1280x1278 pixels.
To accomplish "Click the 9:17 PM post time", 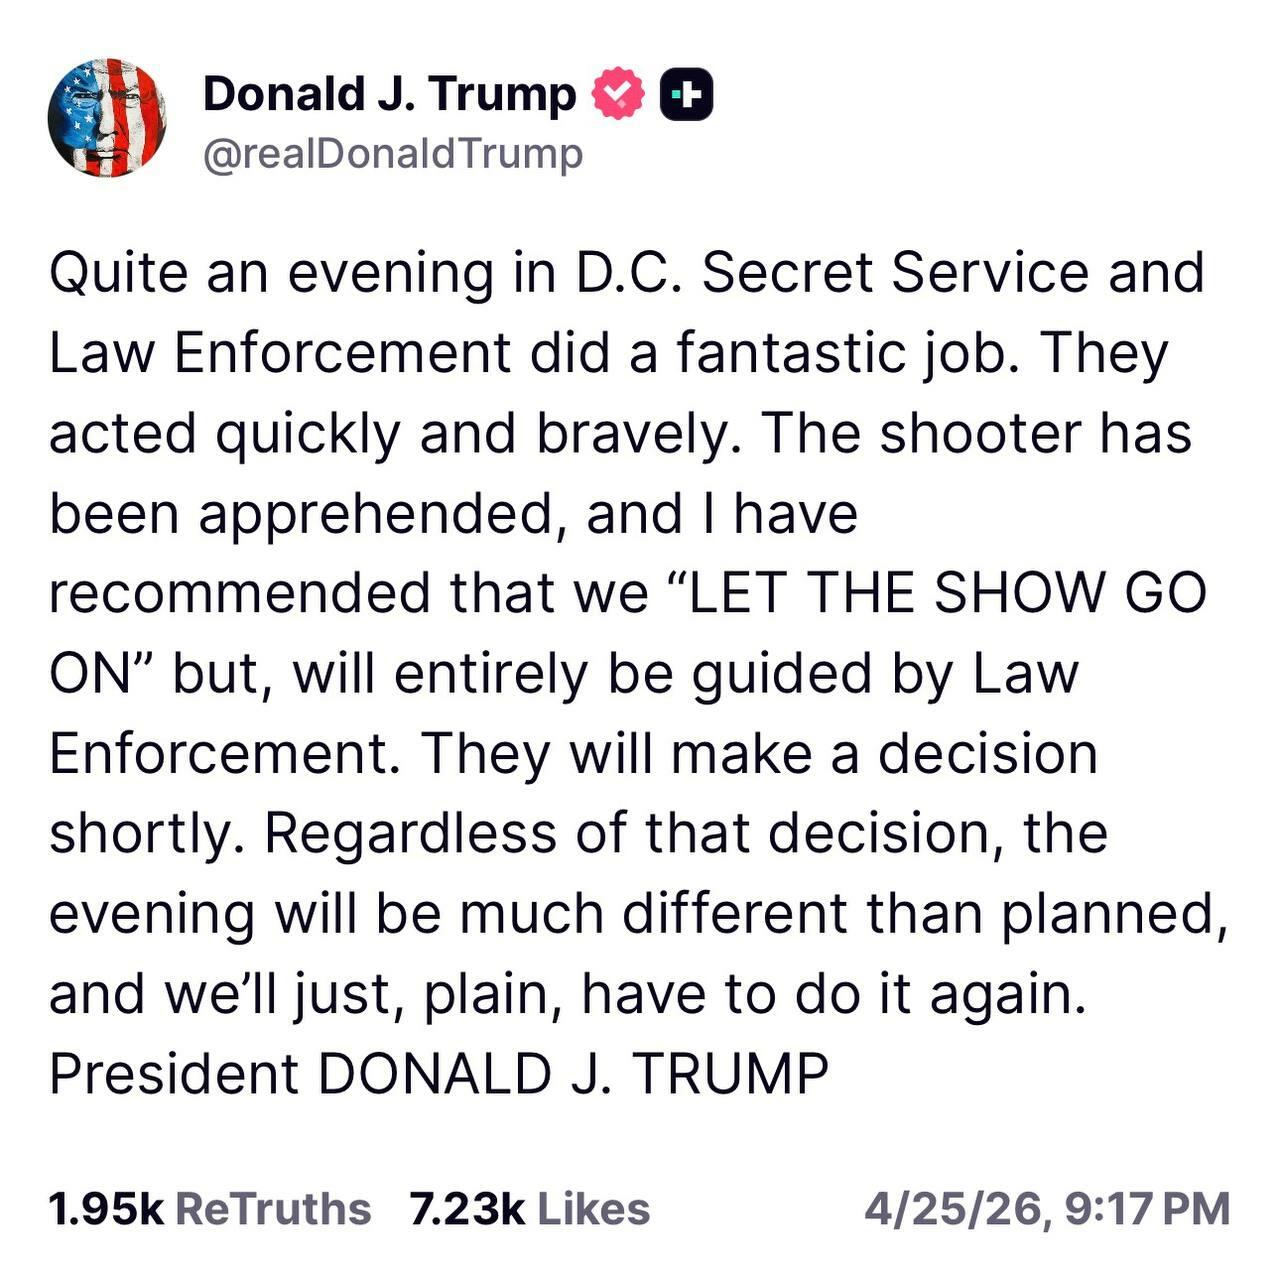I will (x=1146, y=1208).
